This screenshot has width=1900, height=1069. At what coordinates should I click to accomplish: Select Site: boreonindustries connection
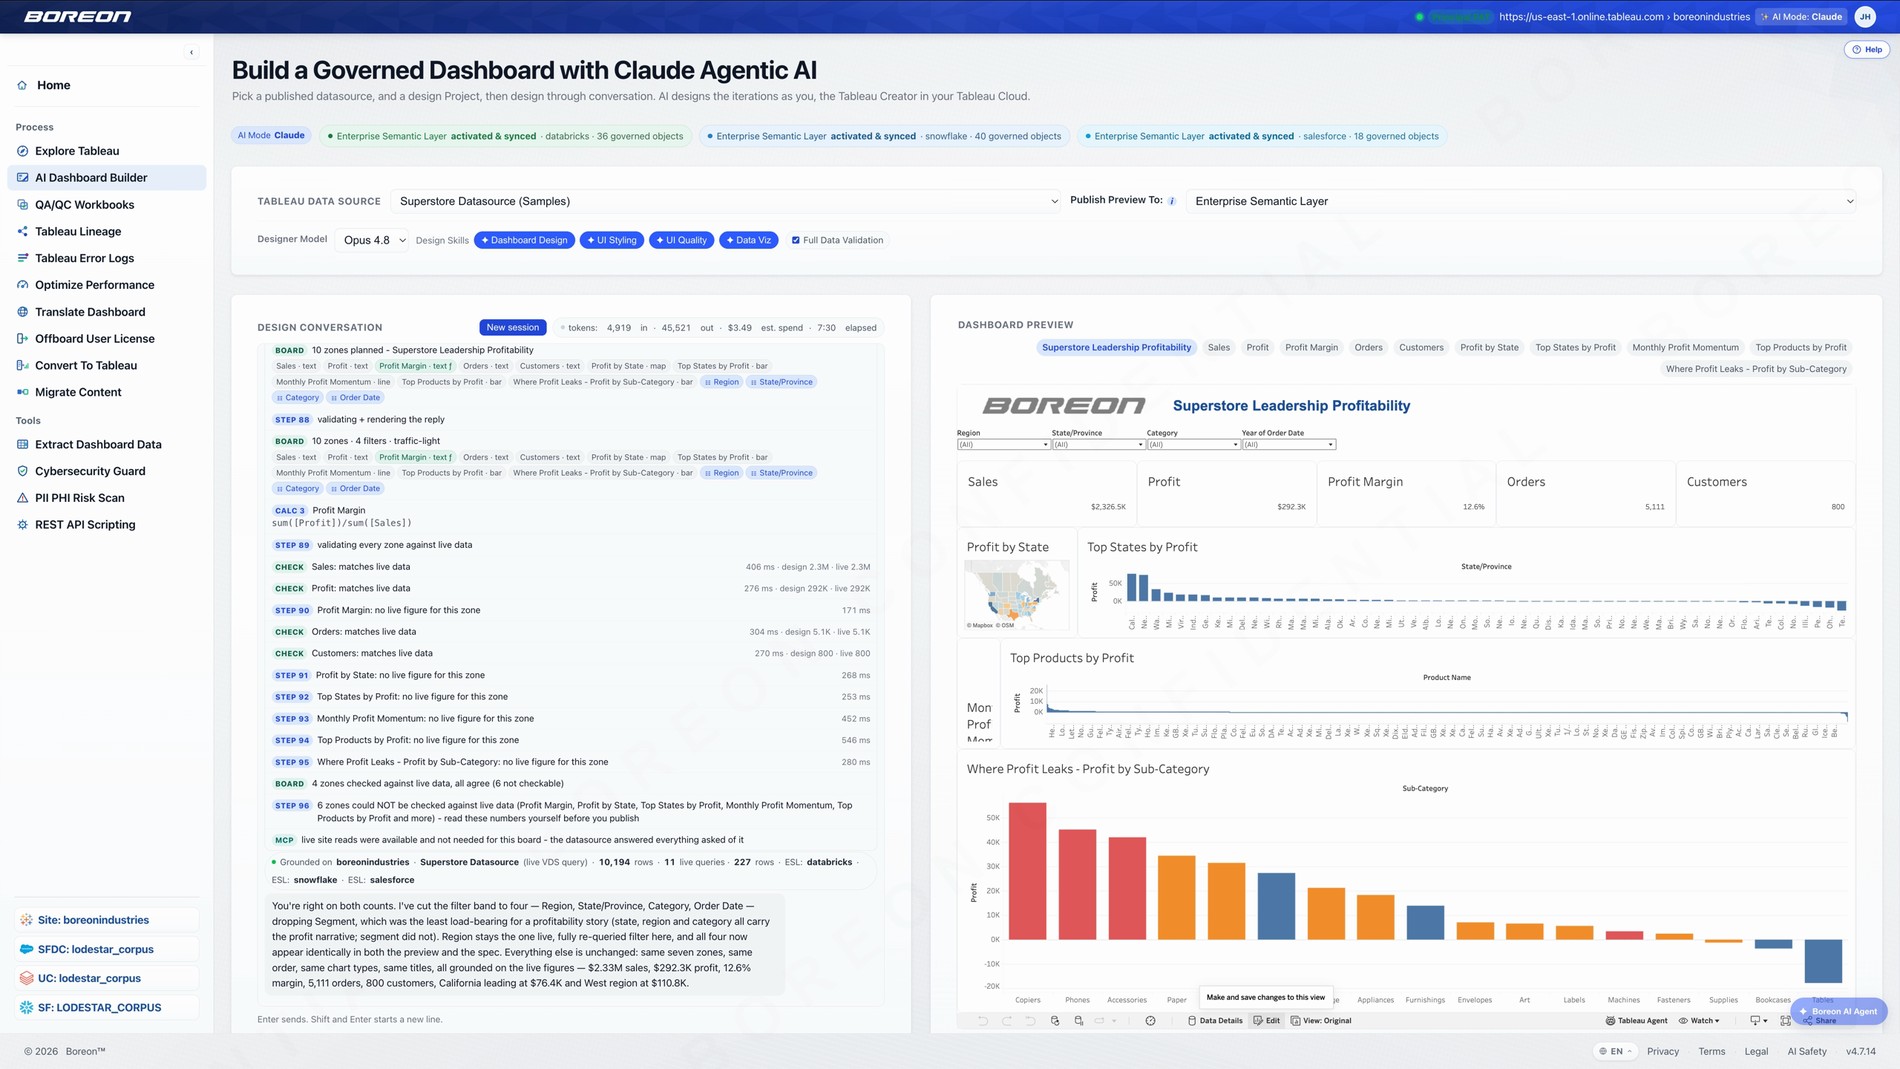106,920
